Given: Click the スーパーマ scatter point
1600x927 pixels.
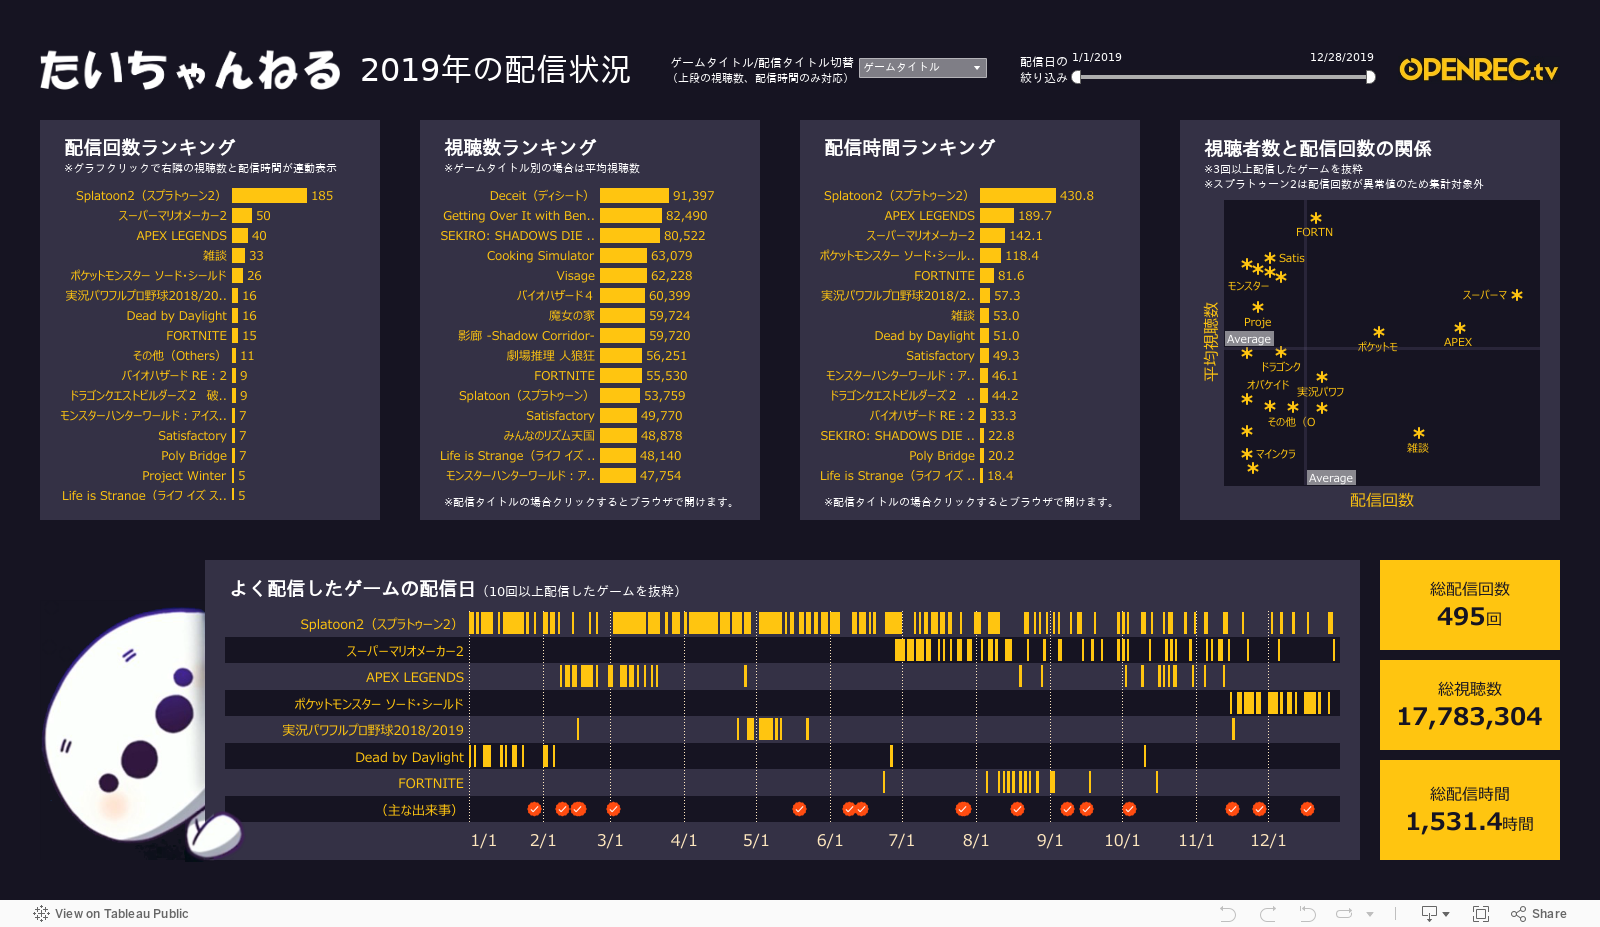Looking at the screenshot, I should [1517, 295].
